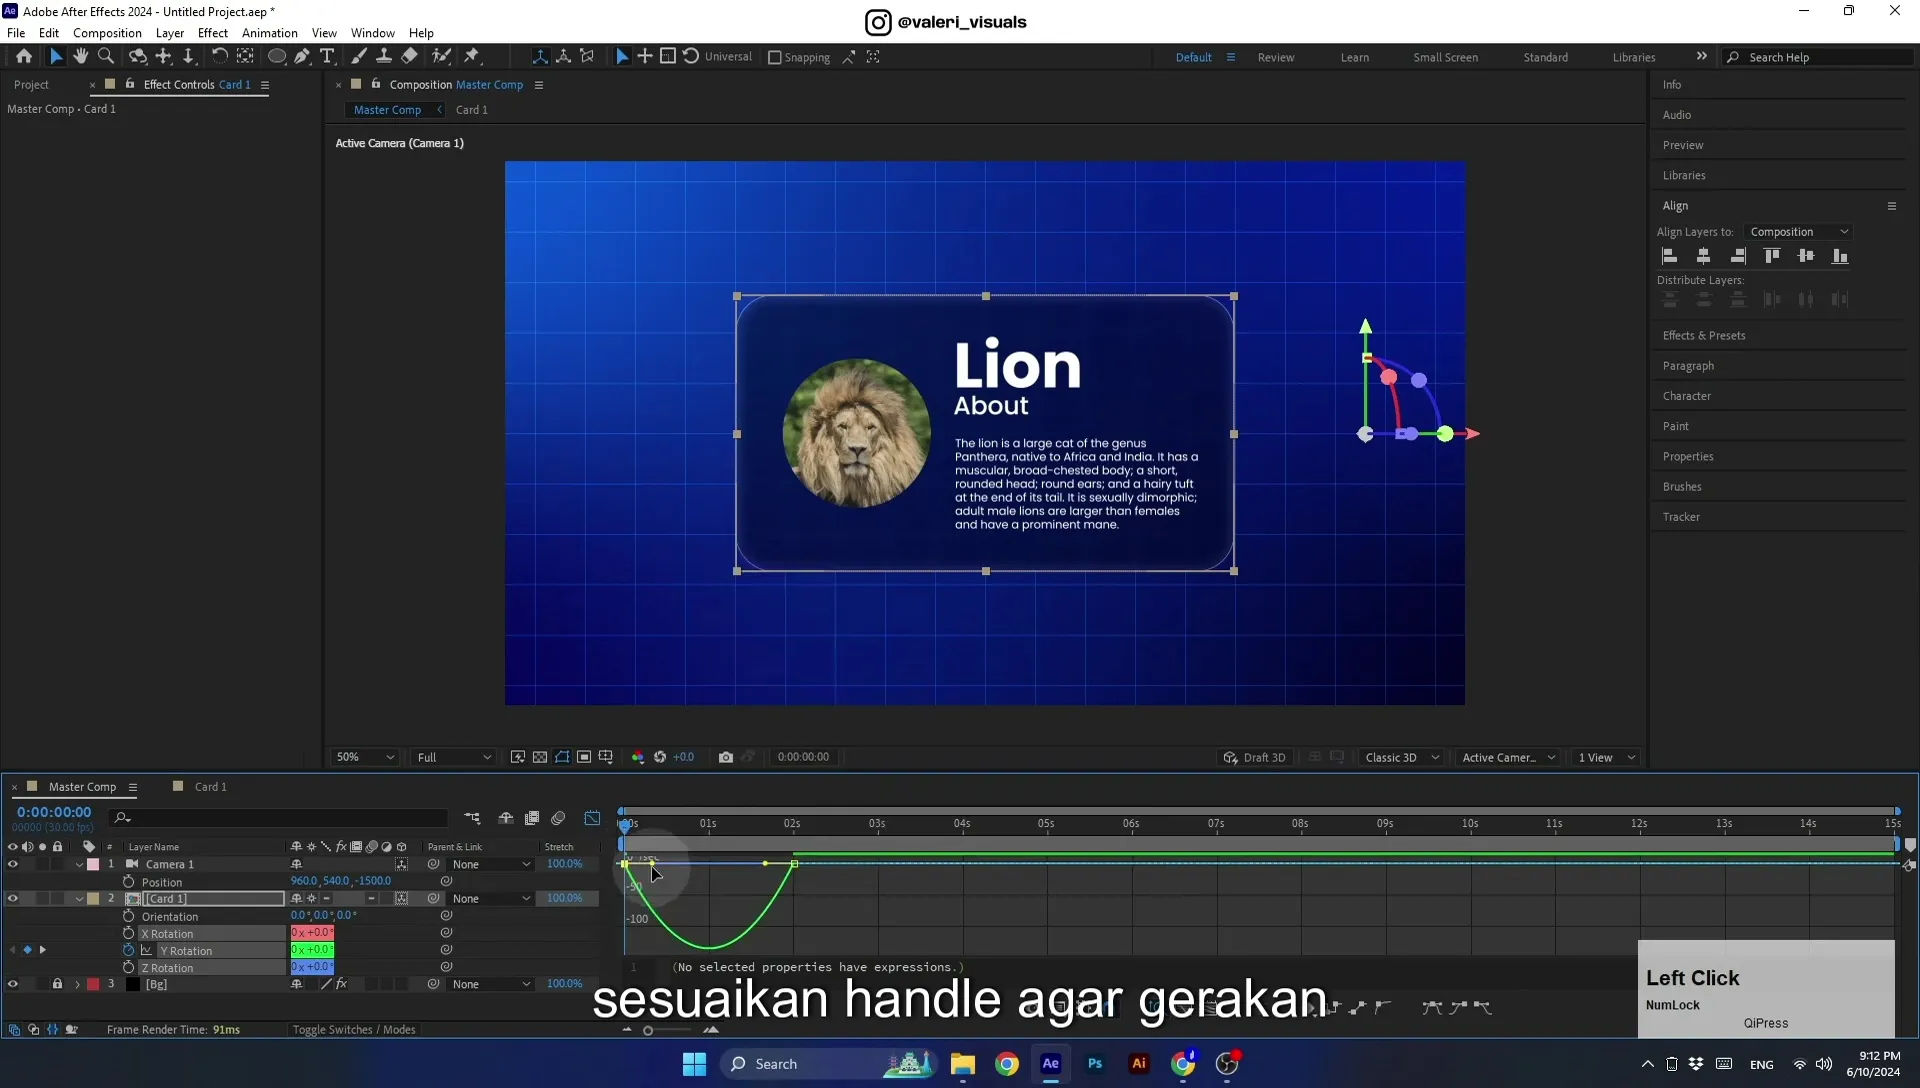
Task: Select the Pen tool
Action: (x=302, y=57)
